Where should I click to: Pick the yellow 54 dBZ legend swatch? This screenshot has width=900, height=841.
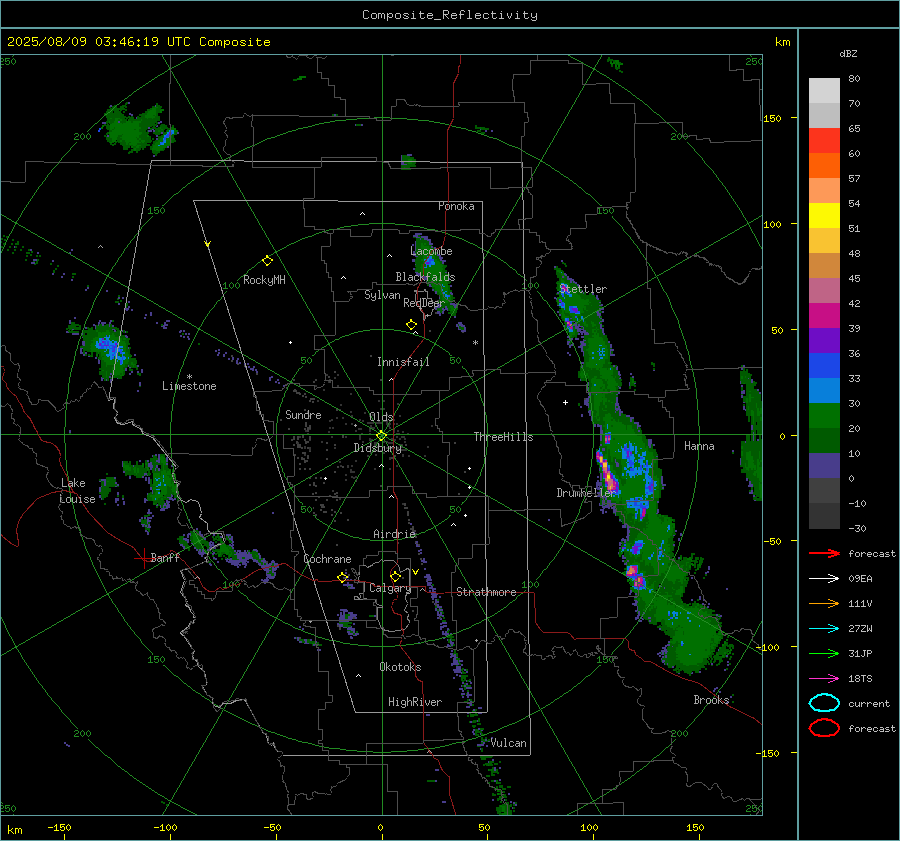click(824, 215)
